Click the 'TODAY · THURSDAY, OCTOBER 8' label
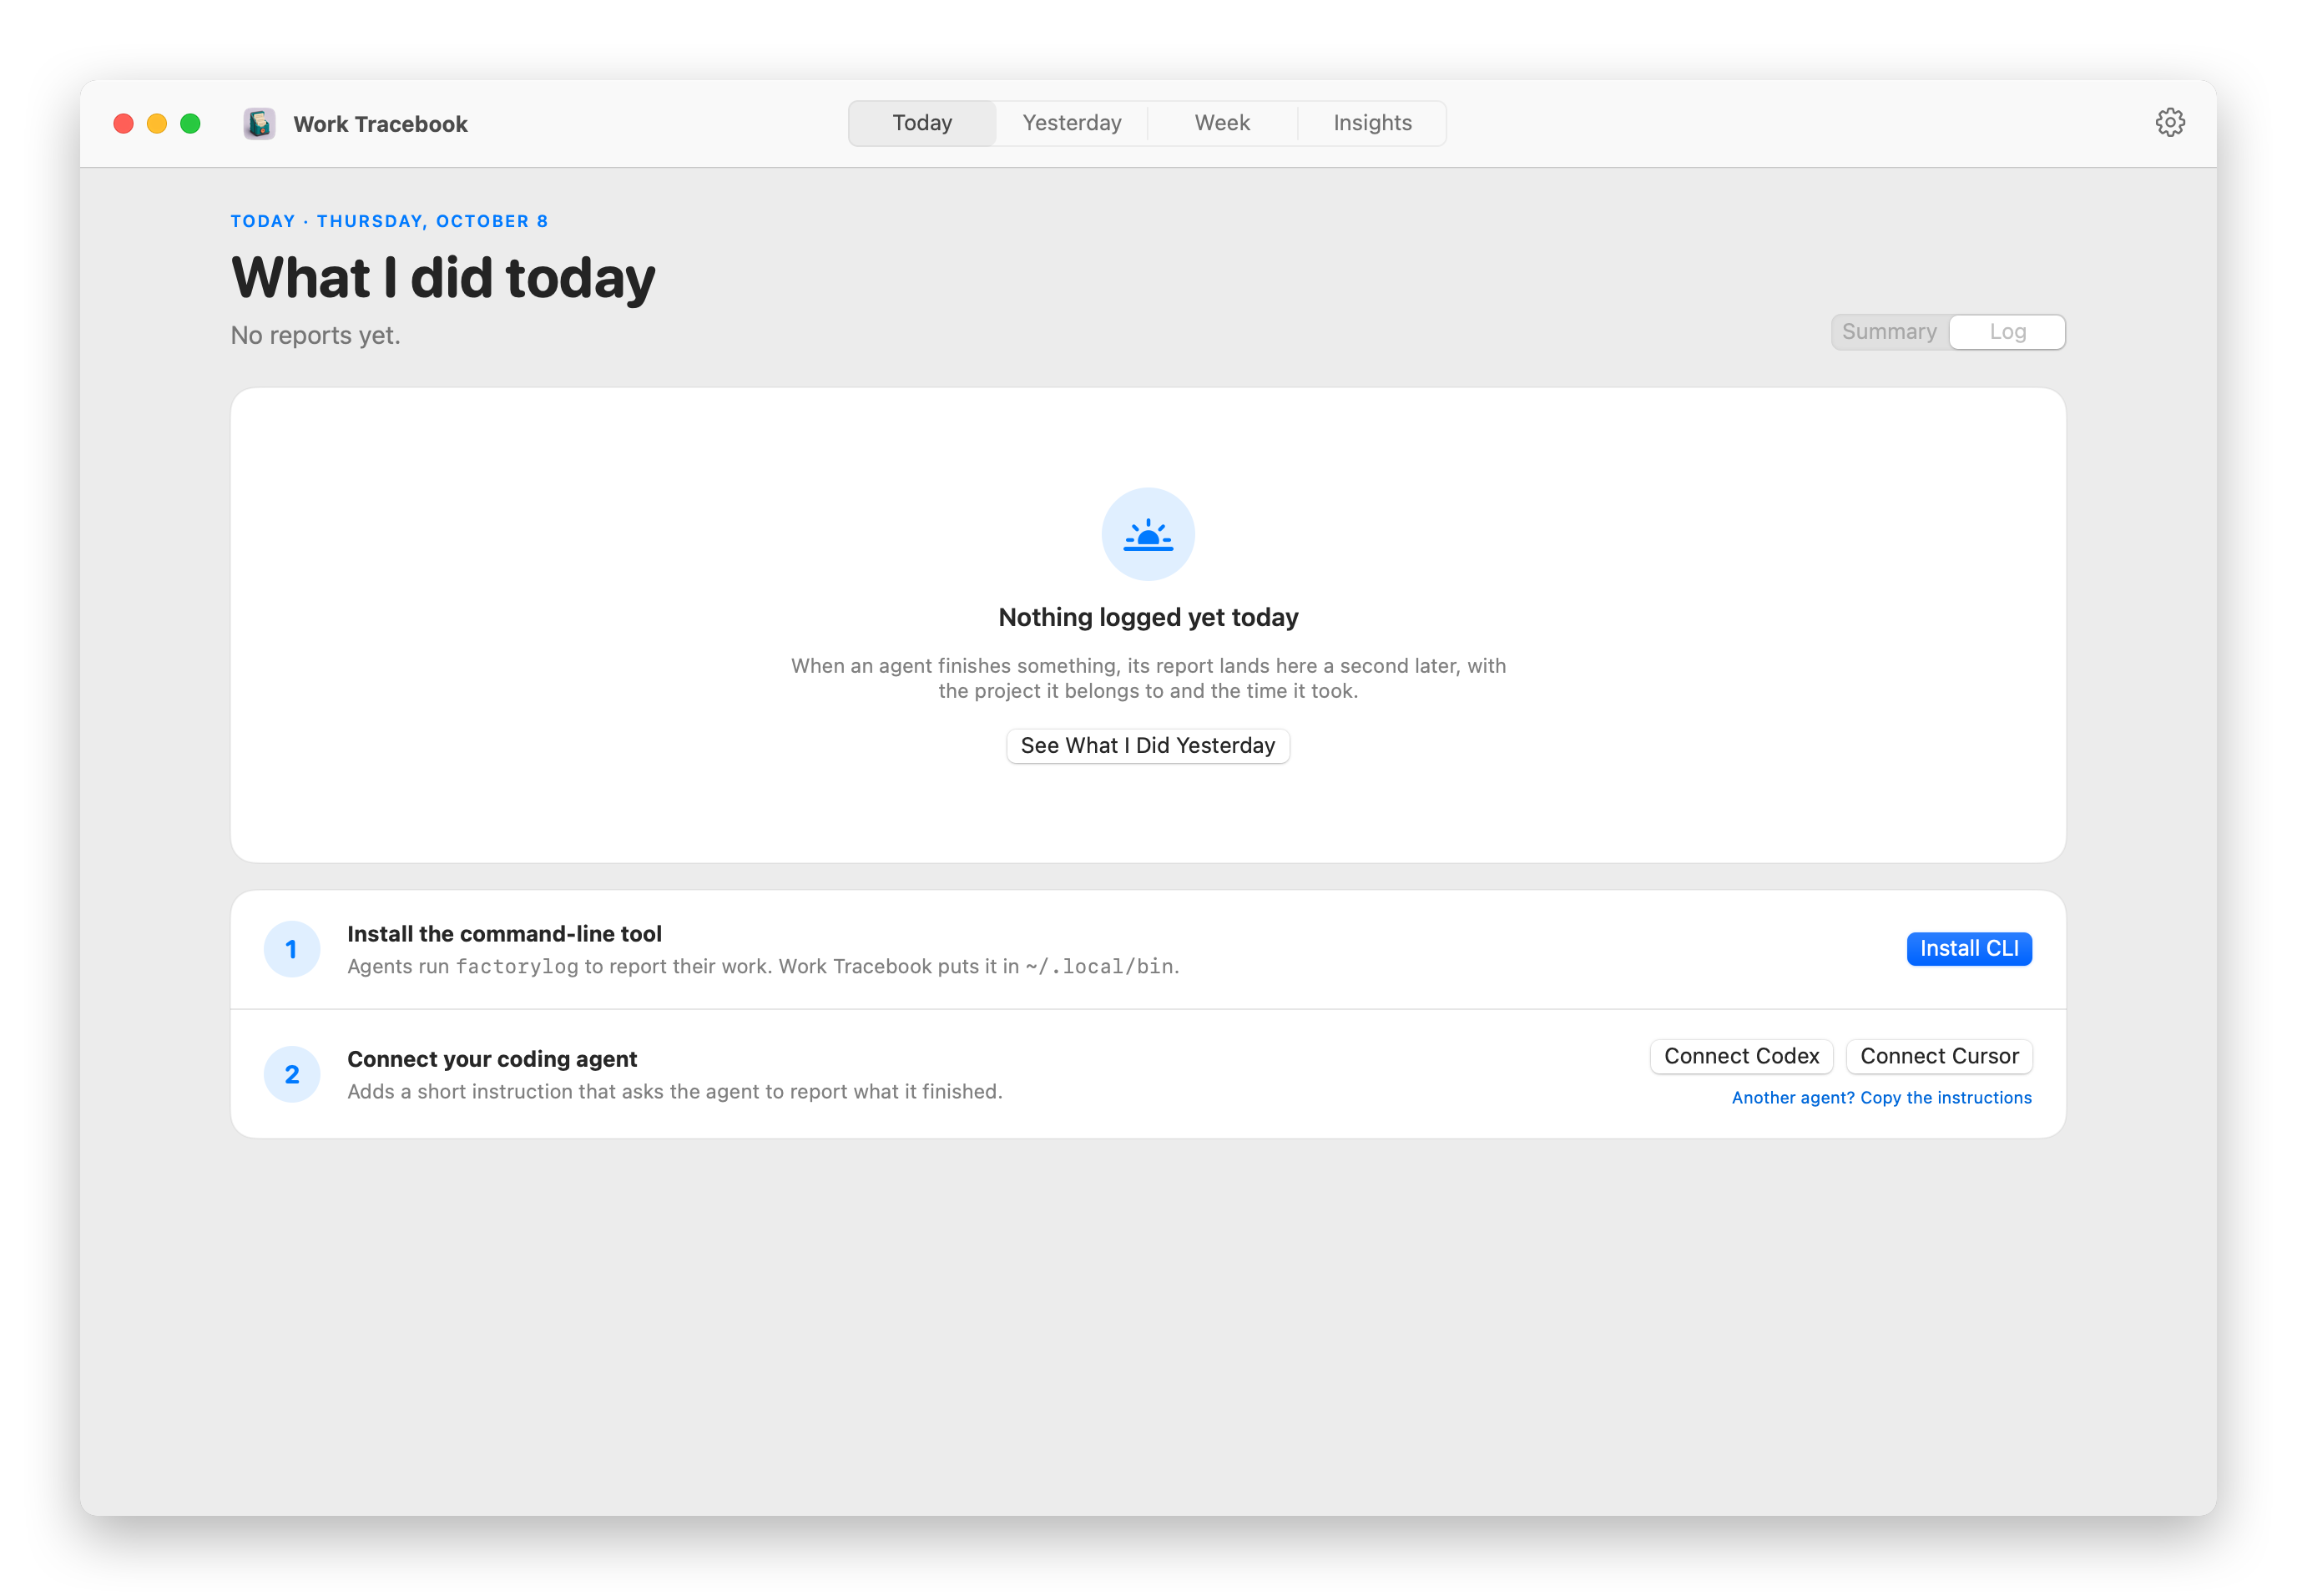The width and height of the screenshot is (2297, 1596). coord(389,221)
